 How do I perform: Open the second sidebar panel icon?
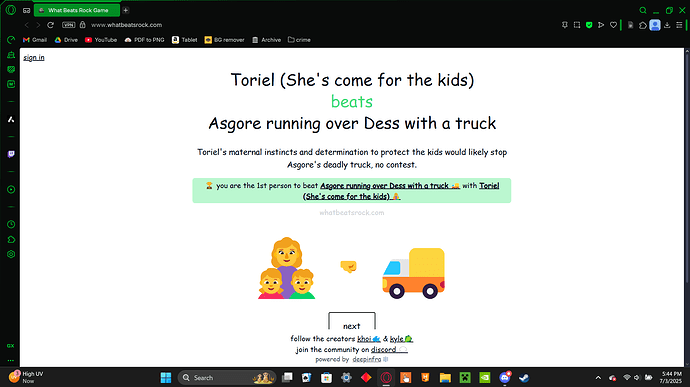pyautogui.click(x=11, y=55)
